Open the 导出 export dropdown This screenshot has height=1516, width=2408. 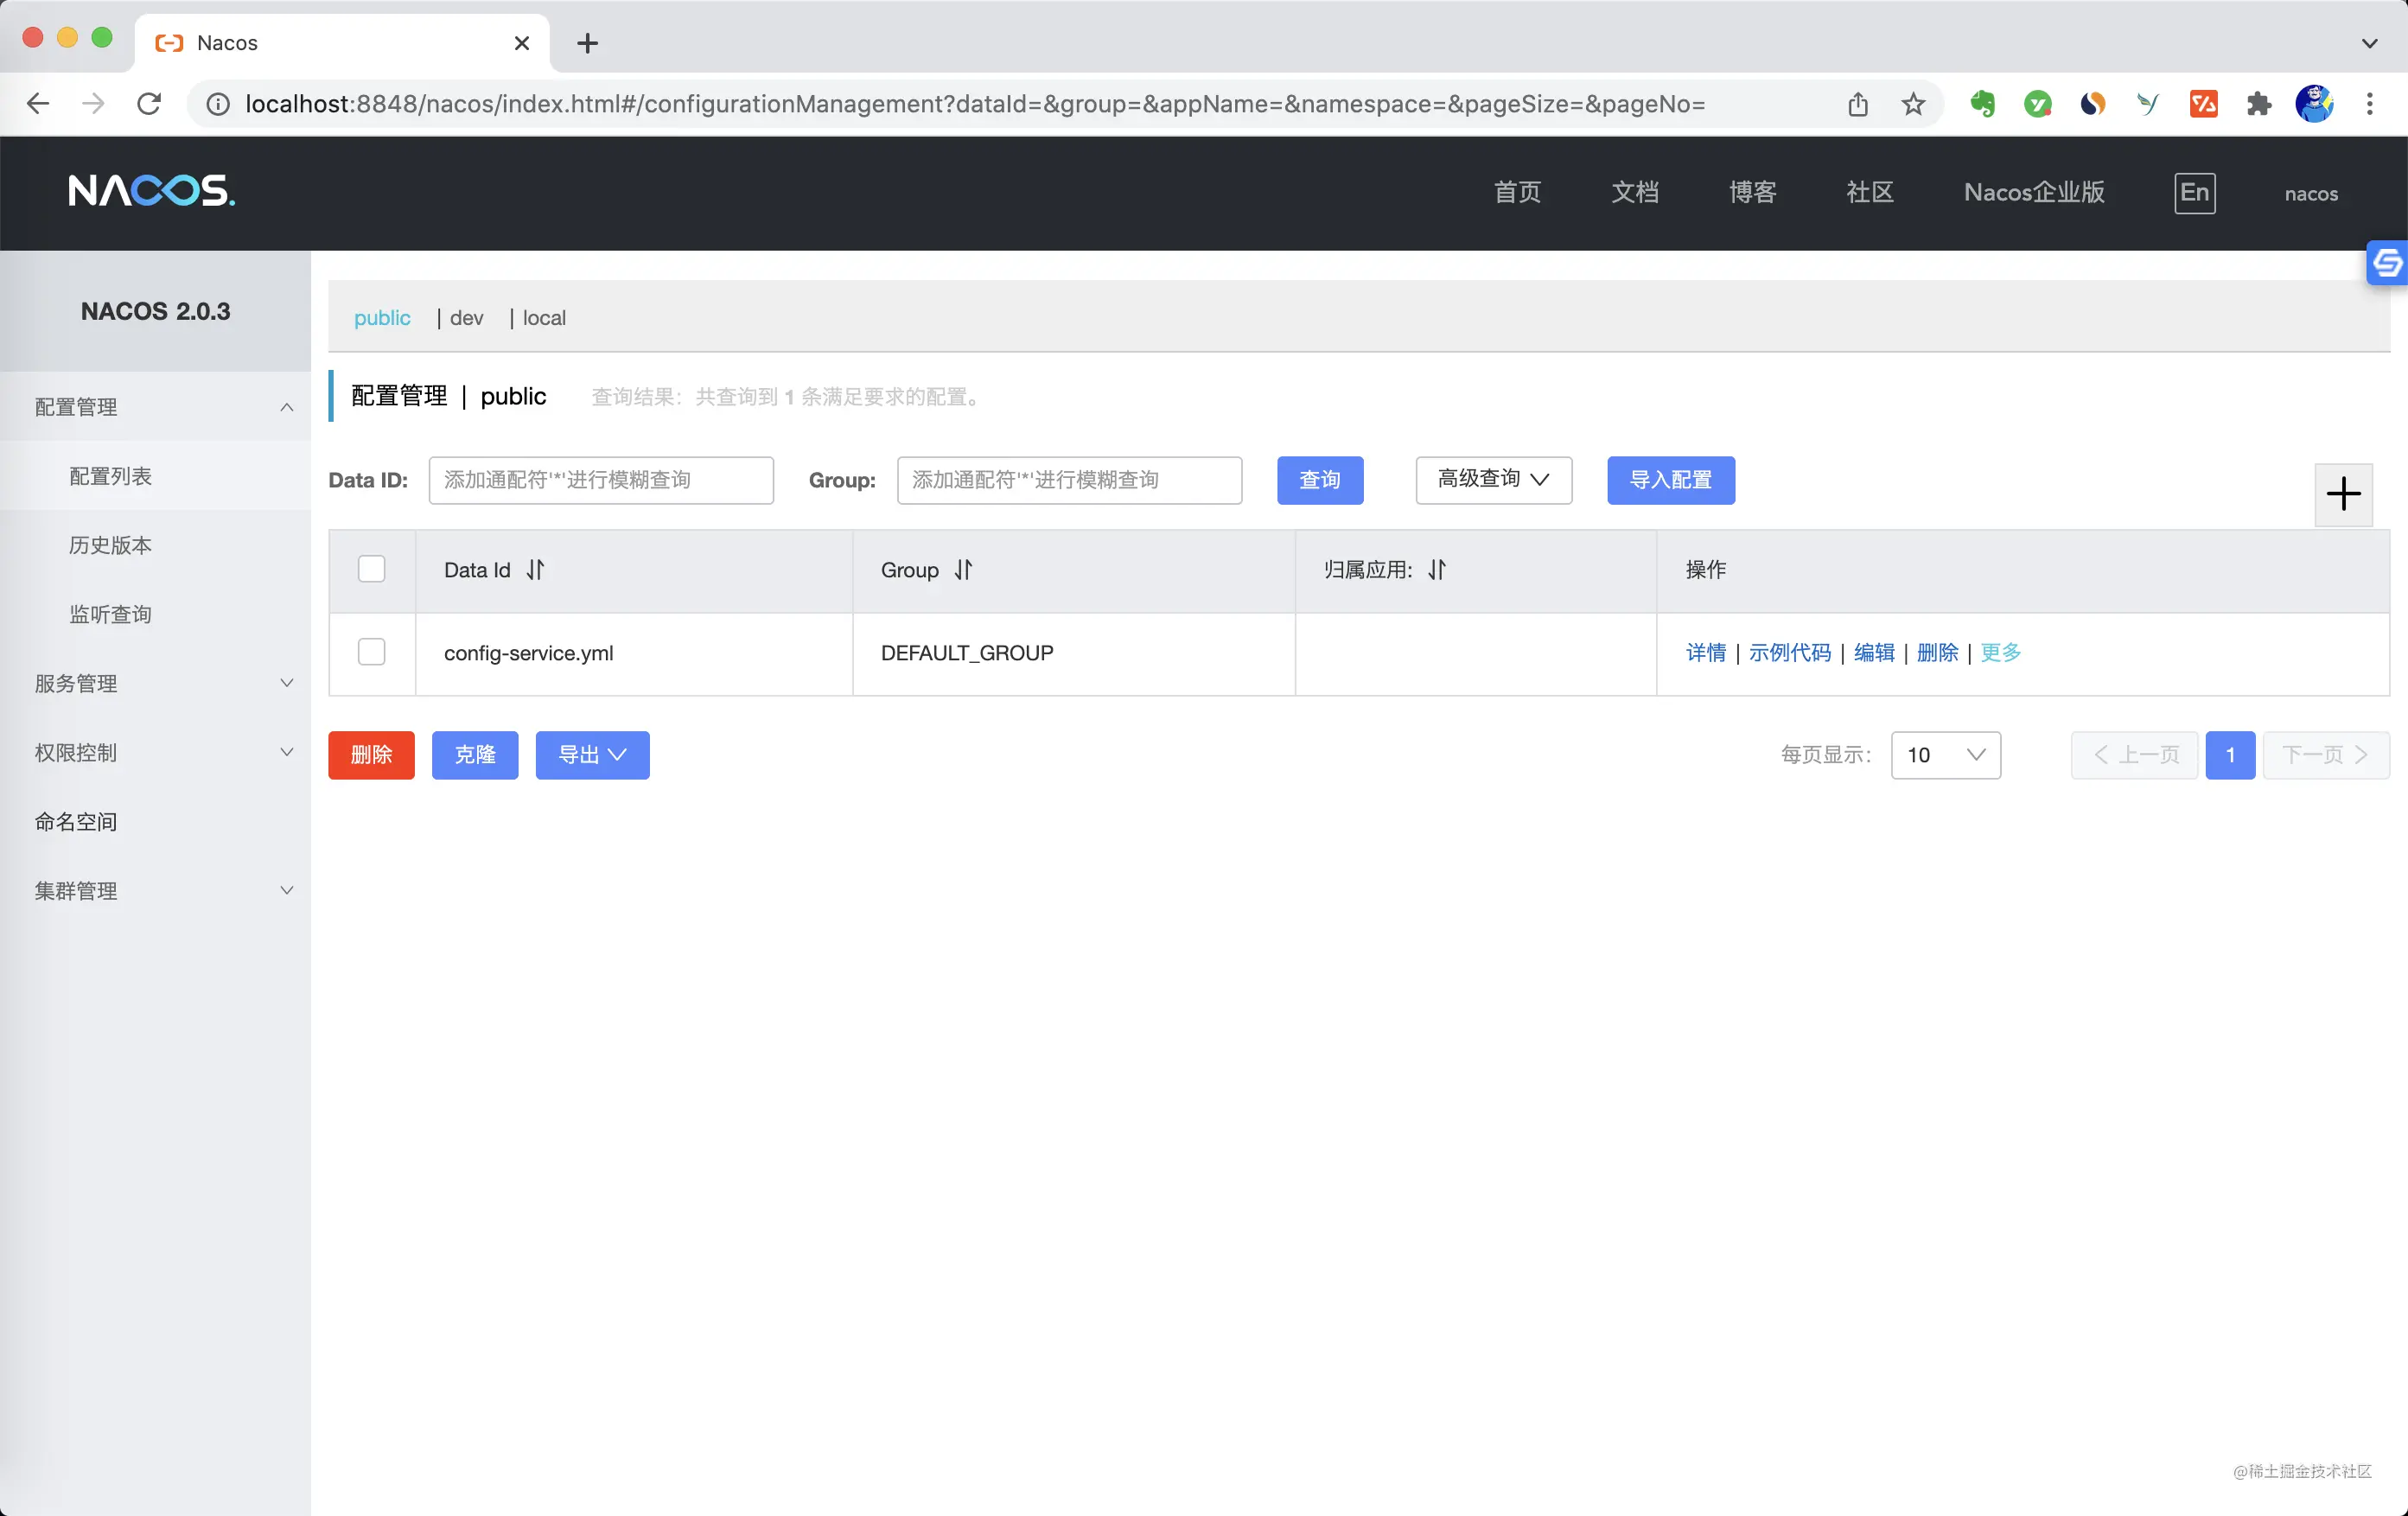click(x=592, y=755)
